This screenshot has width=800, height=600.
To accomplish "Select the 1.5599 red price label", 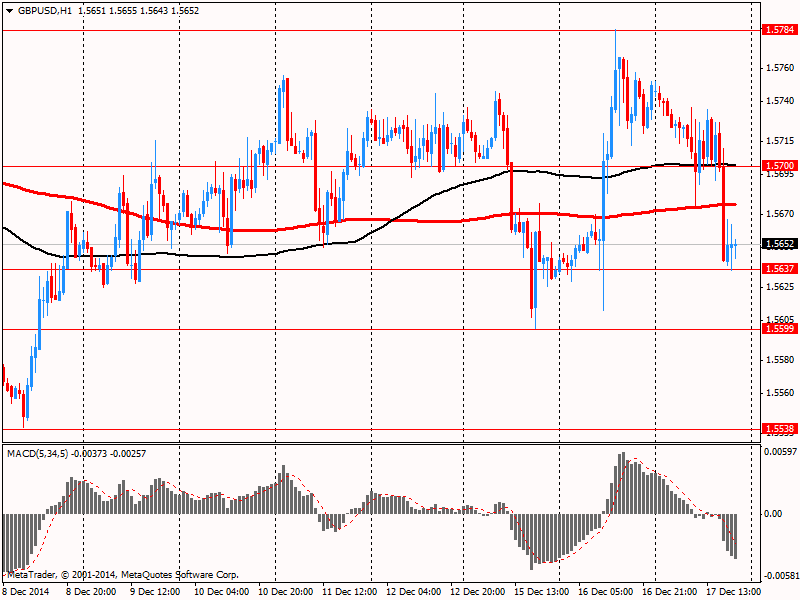I will 780,329.
